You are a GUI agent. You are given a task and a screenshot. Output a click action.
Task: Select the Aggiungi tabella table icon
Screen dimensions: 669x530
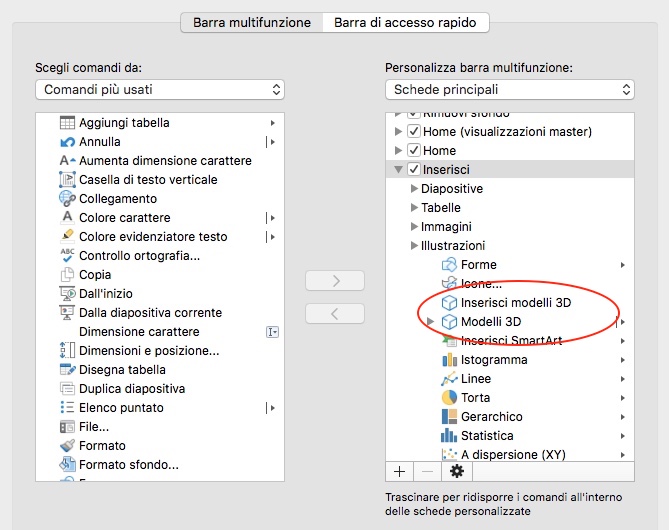tap(67, 123)
